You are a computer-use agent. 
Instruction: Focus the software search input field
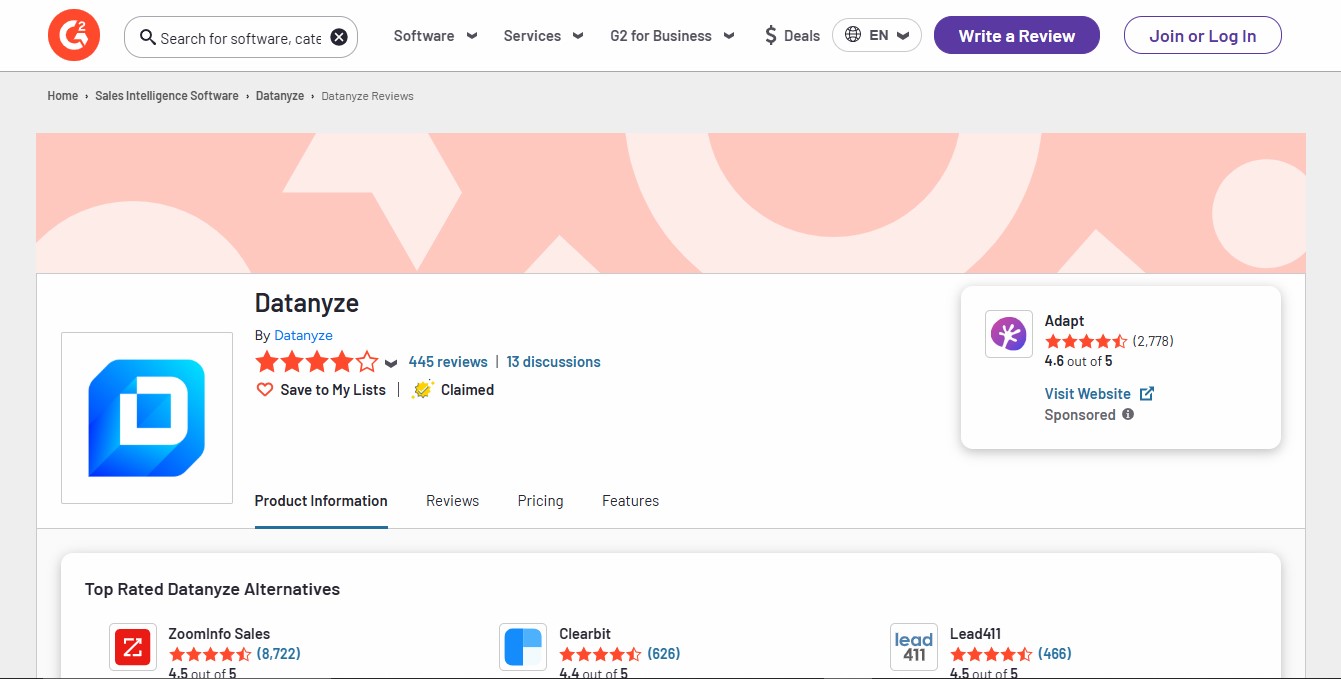[241, 37]
